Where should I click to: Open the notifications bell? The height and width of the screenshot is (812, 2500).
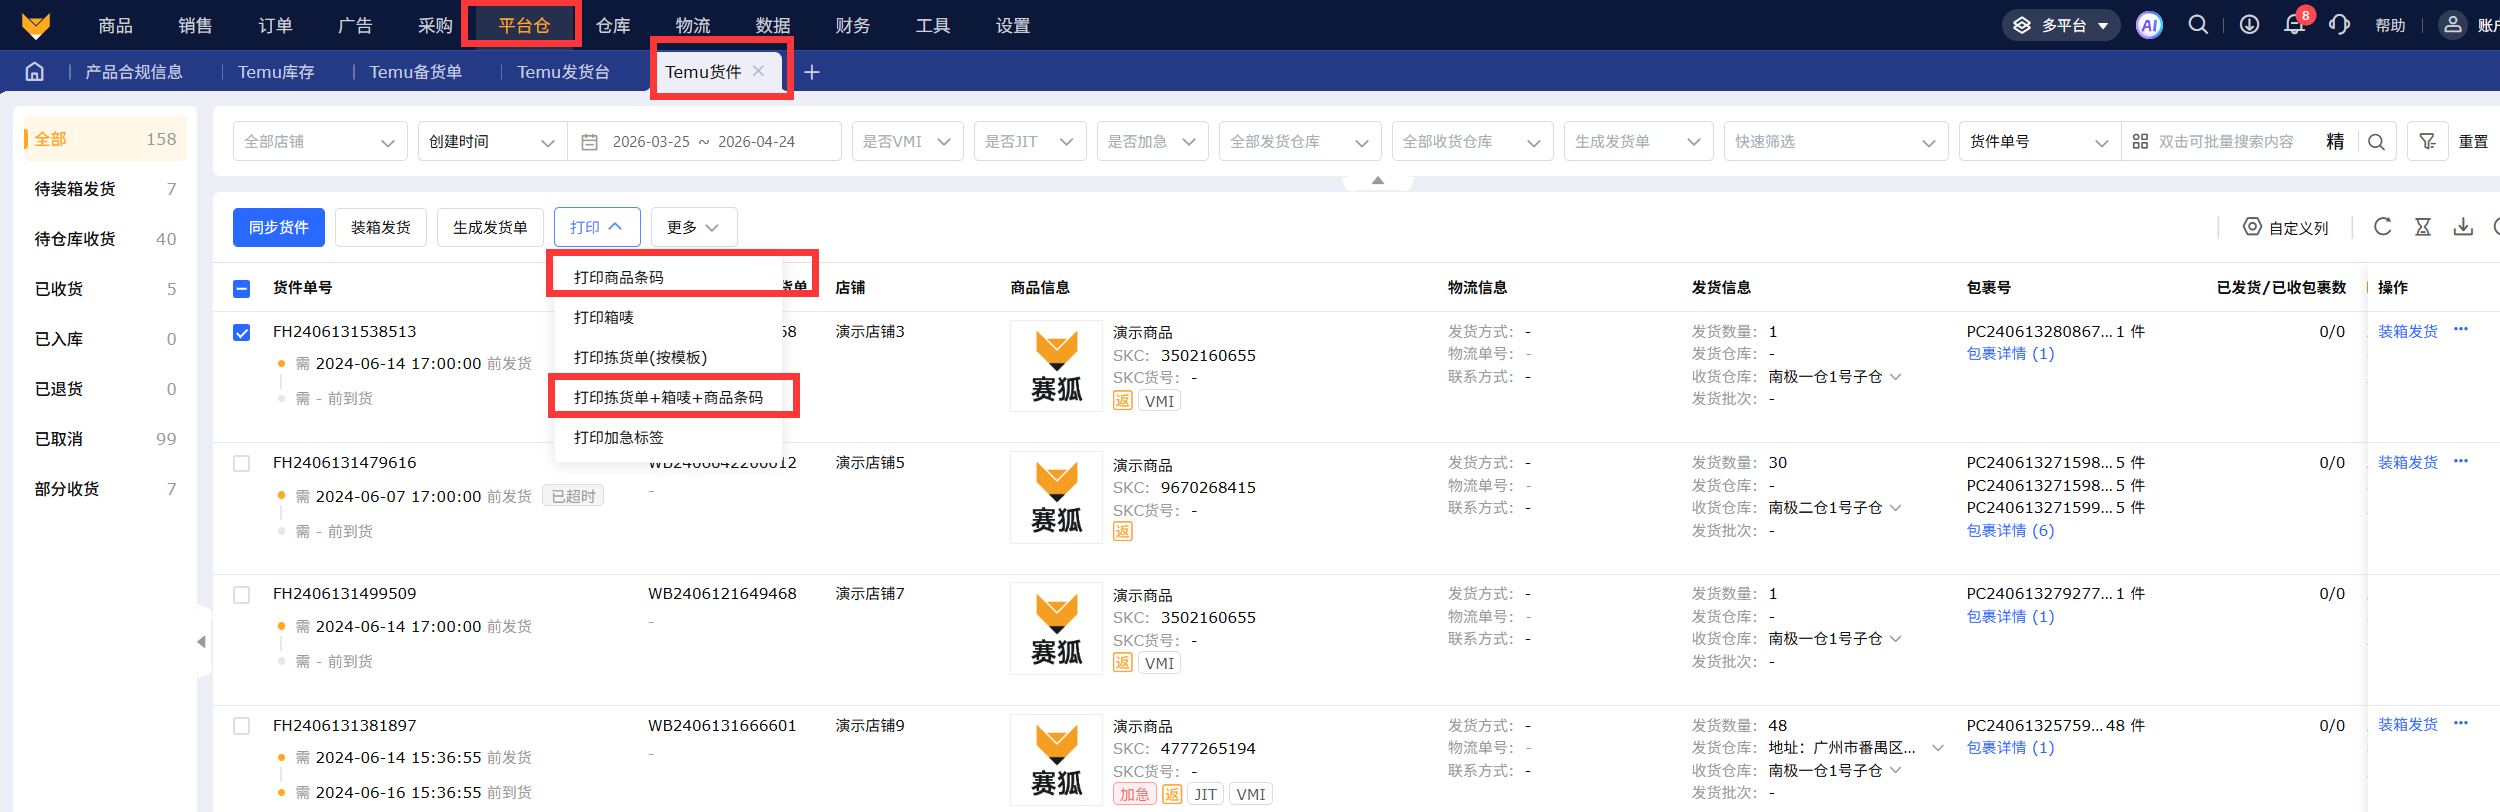(2294, 25)
